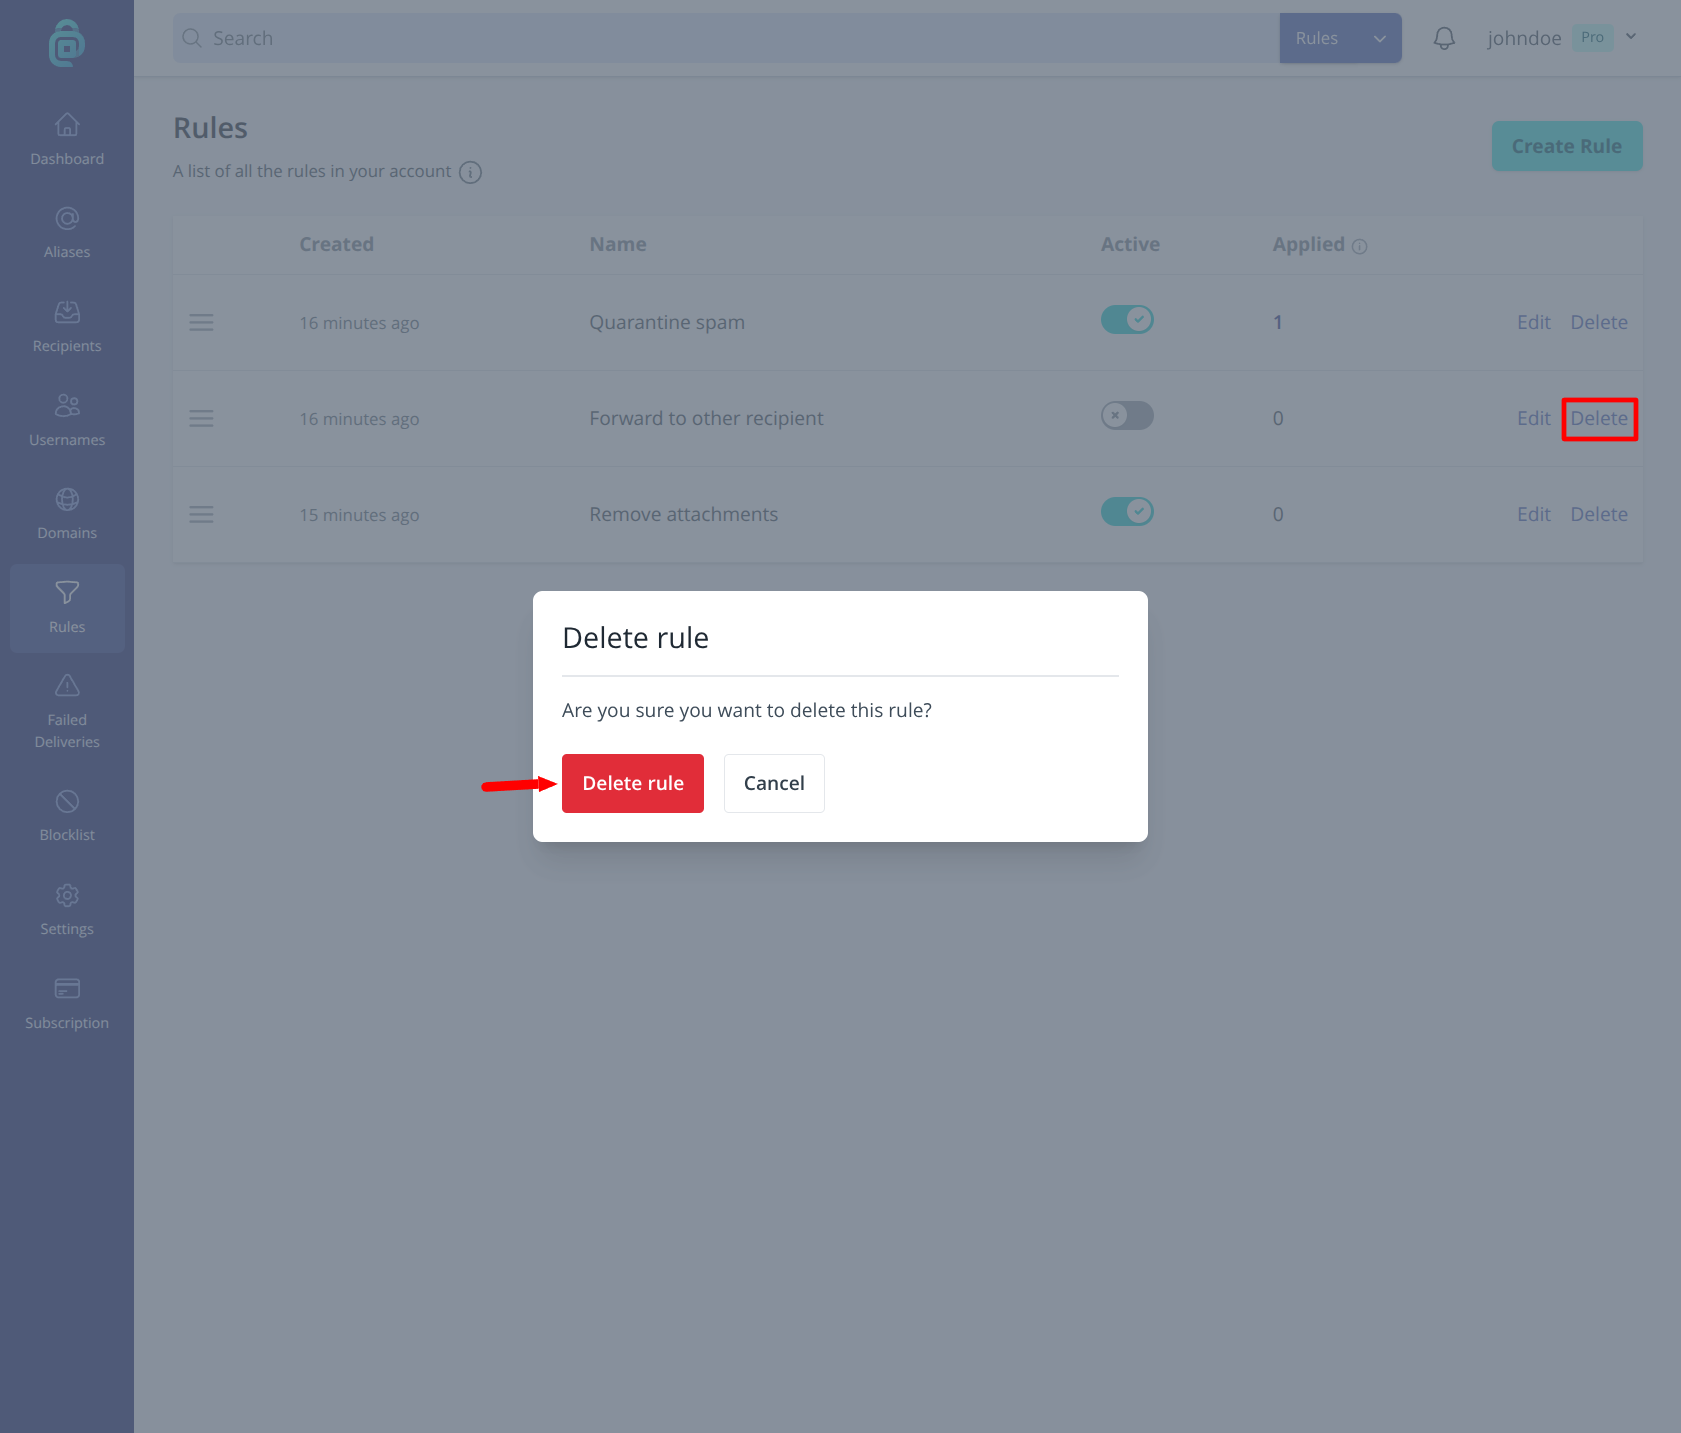Click the Created column header
Image resolution: width=1681 pixels, height=1433 pixels.
(x=336, y=244)
